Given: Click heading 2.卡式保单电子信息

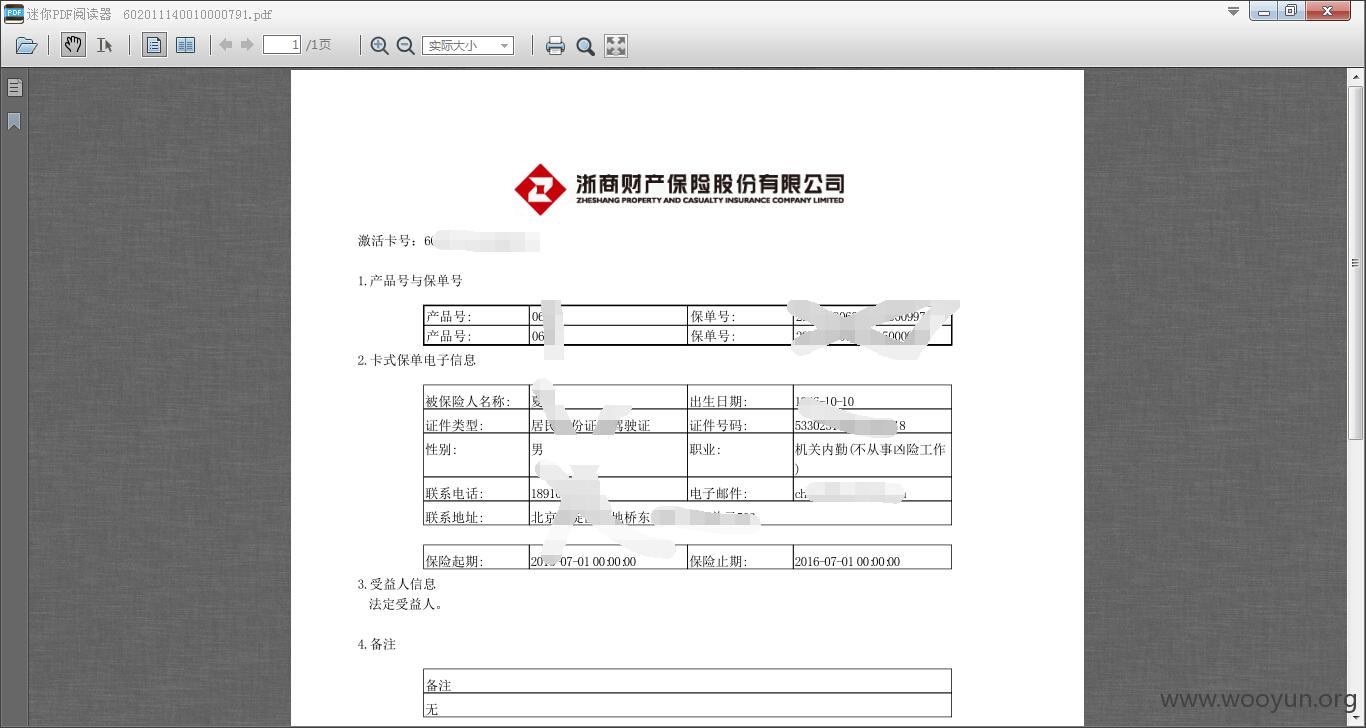Looking at the screenshot, I should 417,360.
